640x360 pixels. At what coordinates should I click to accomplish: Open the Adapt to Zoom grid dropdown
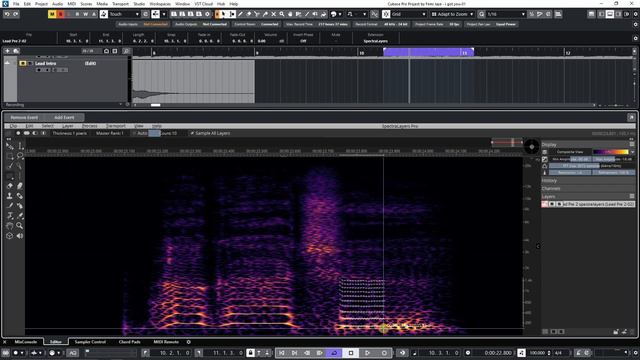point(452,14)
